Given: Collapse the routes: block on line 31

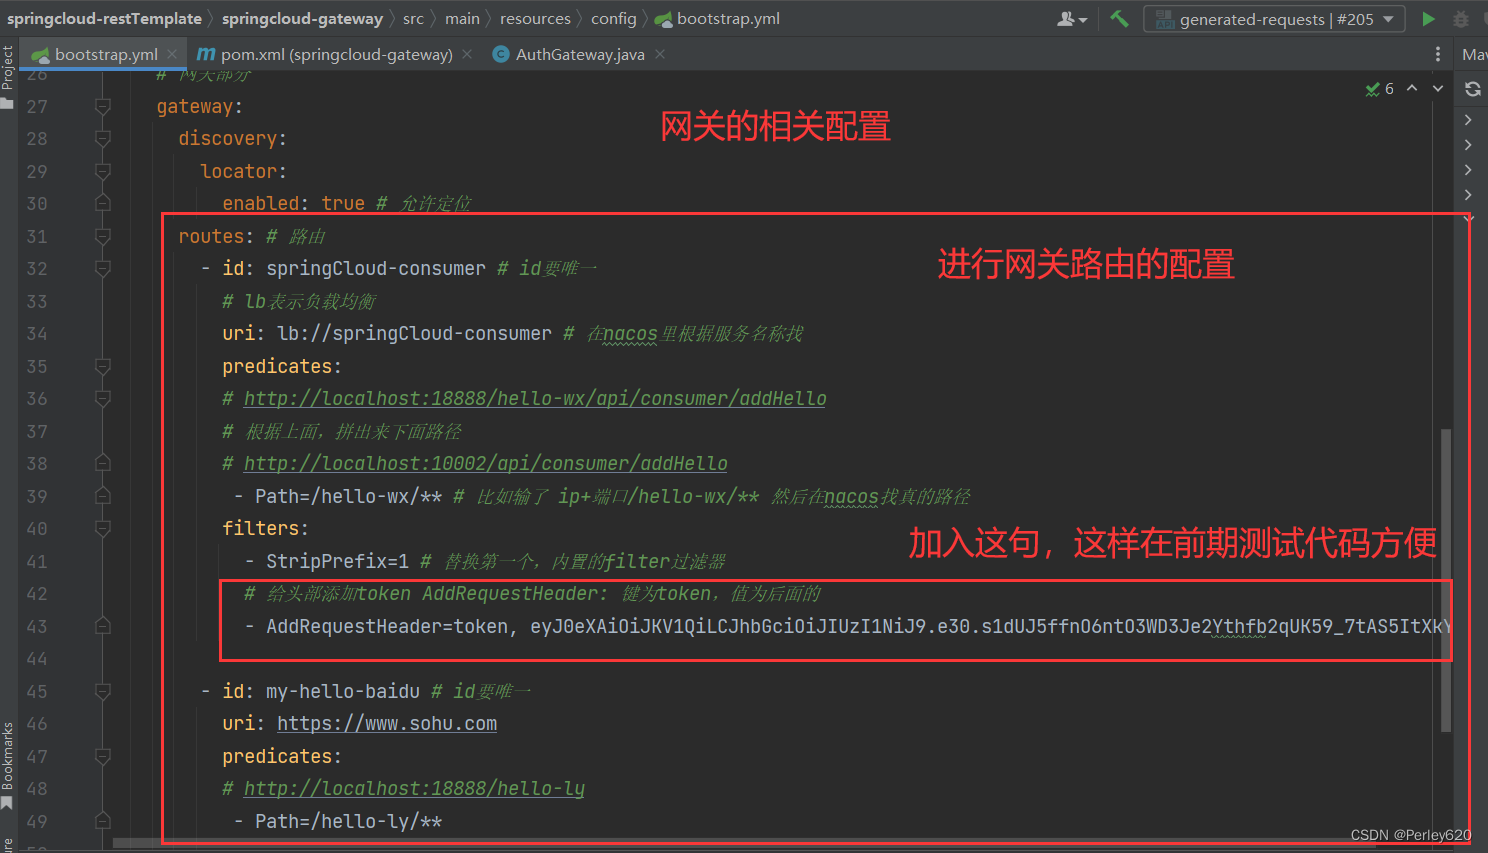Looking at the screenshot, I should (102, 236).
